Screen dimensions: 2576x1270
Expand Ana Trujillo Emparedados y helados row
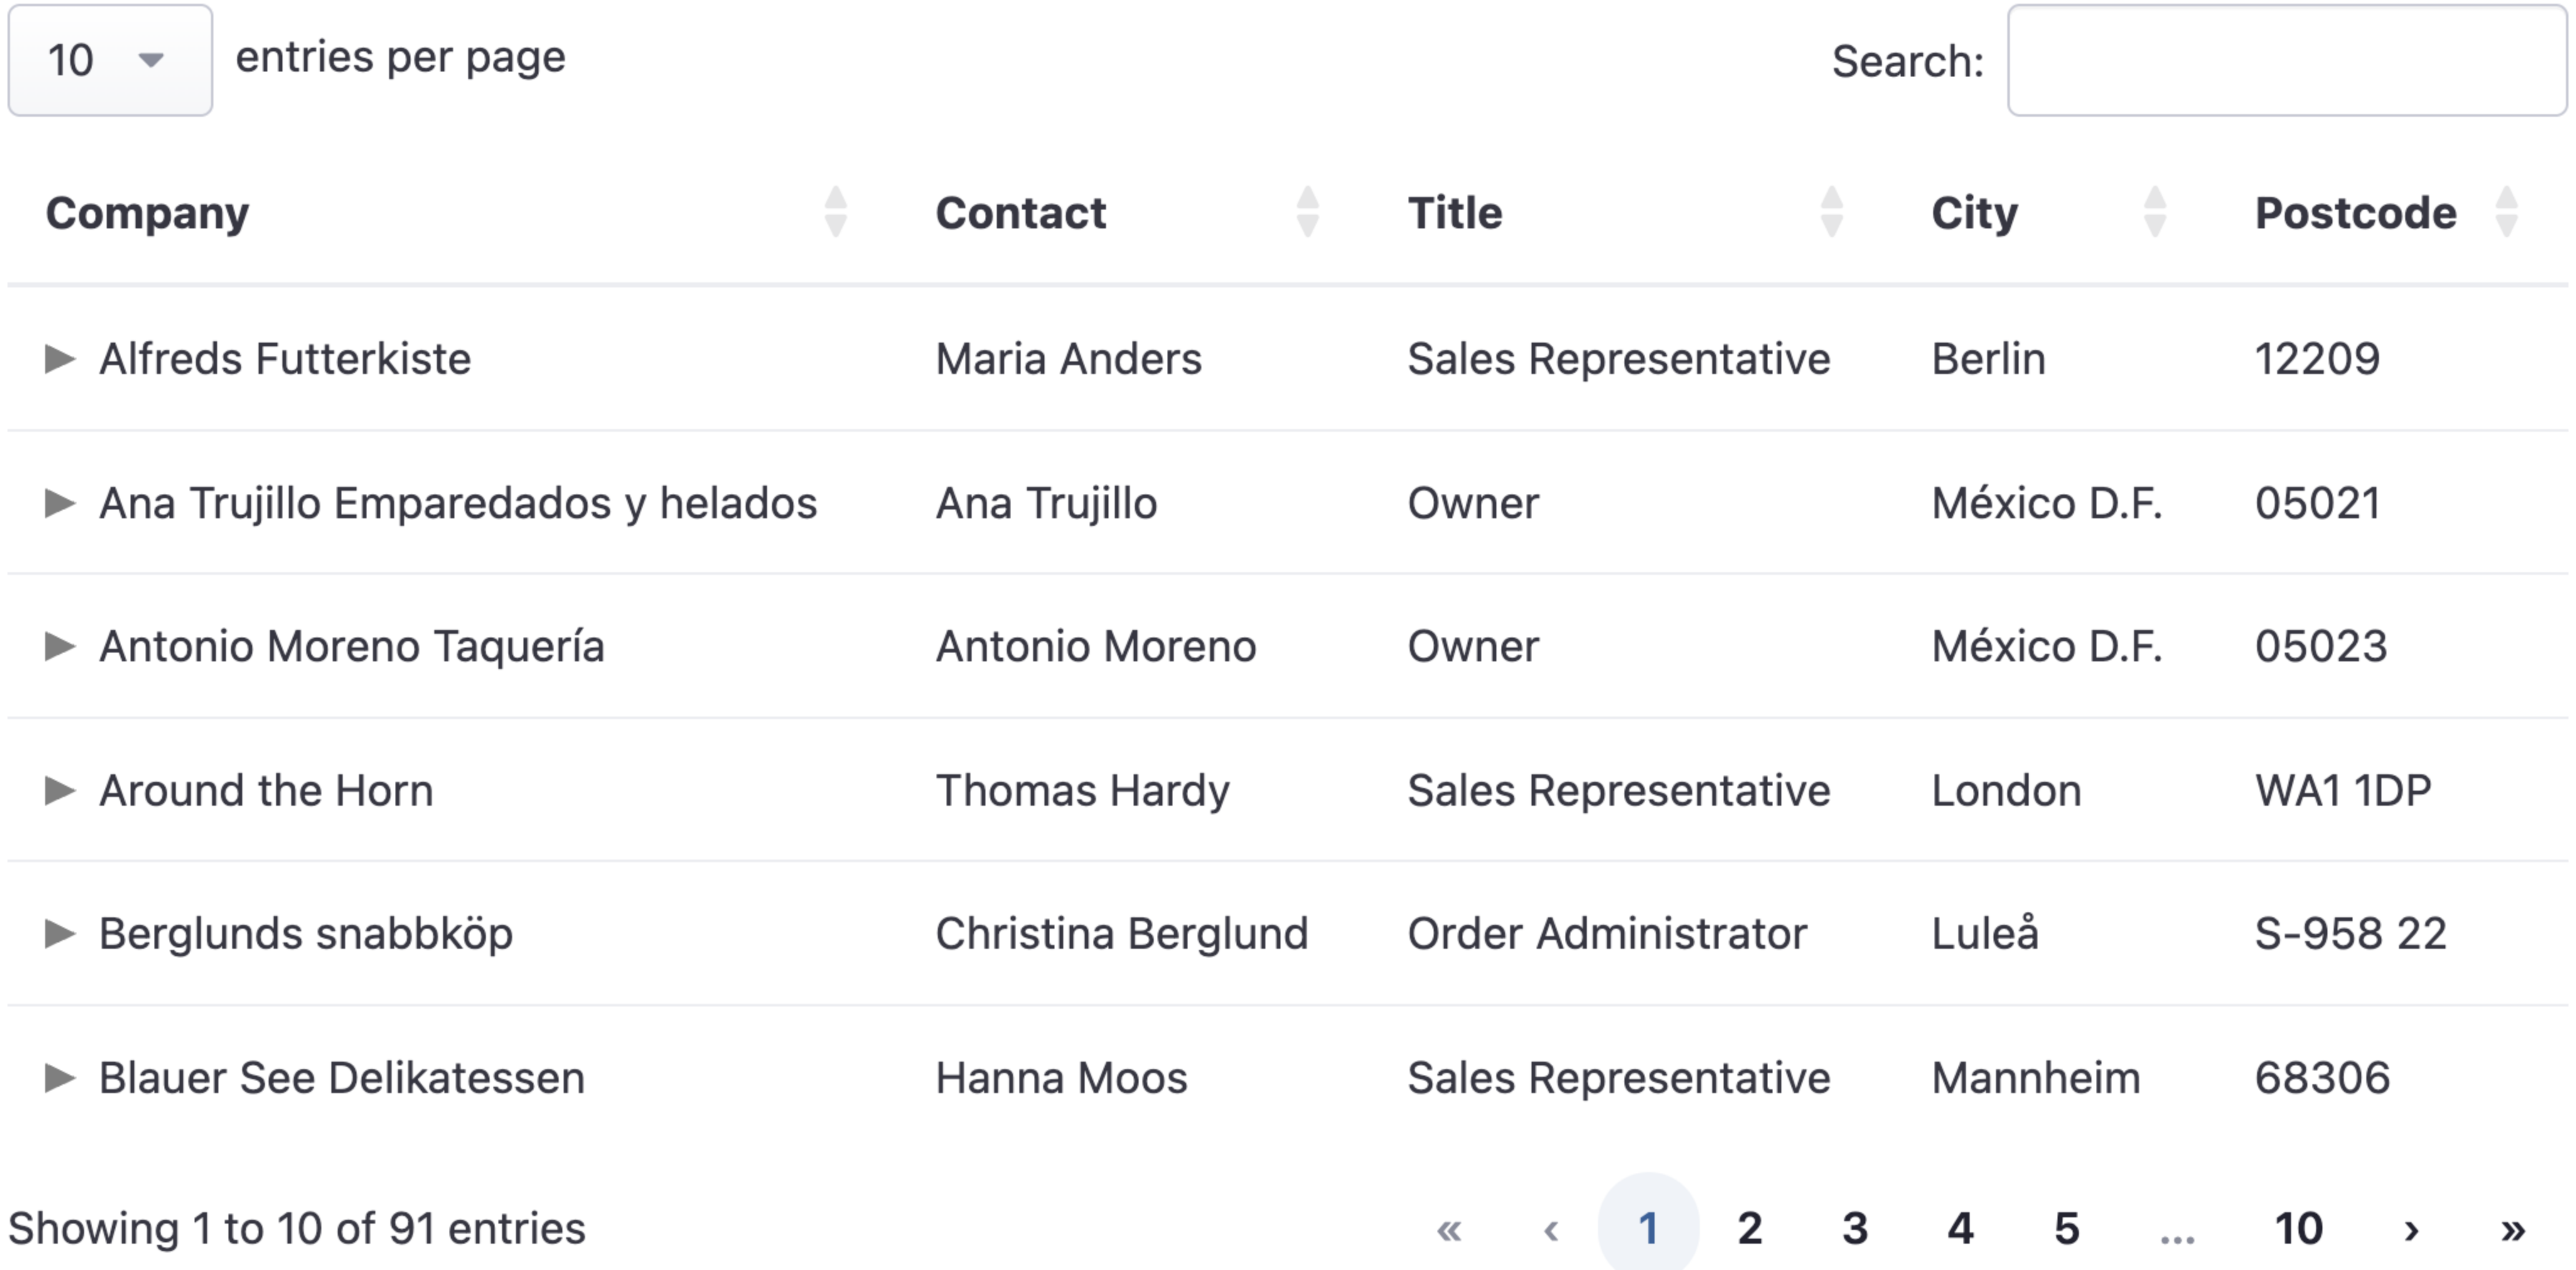60,502
